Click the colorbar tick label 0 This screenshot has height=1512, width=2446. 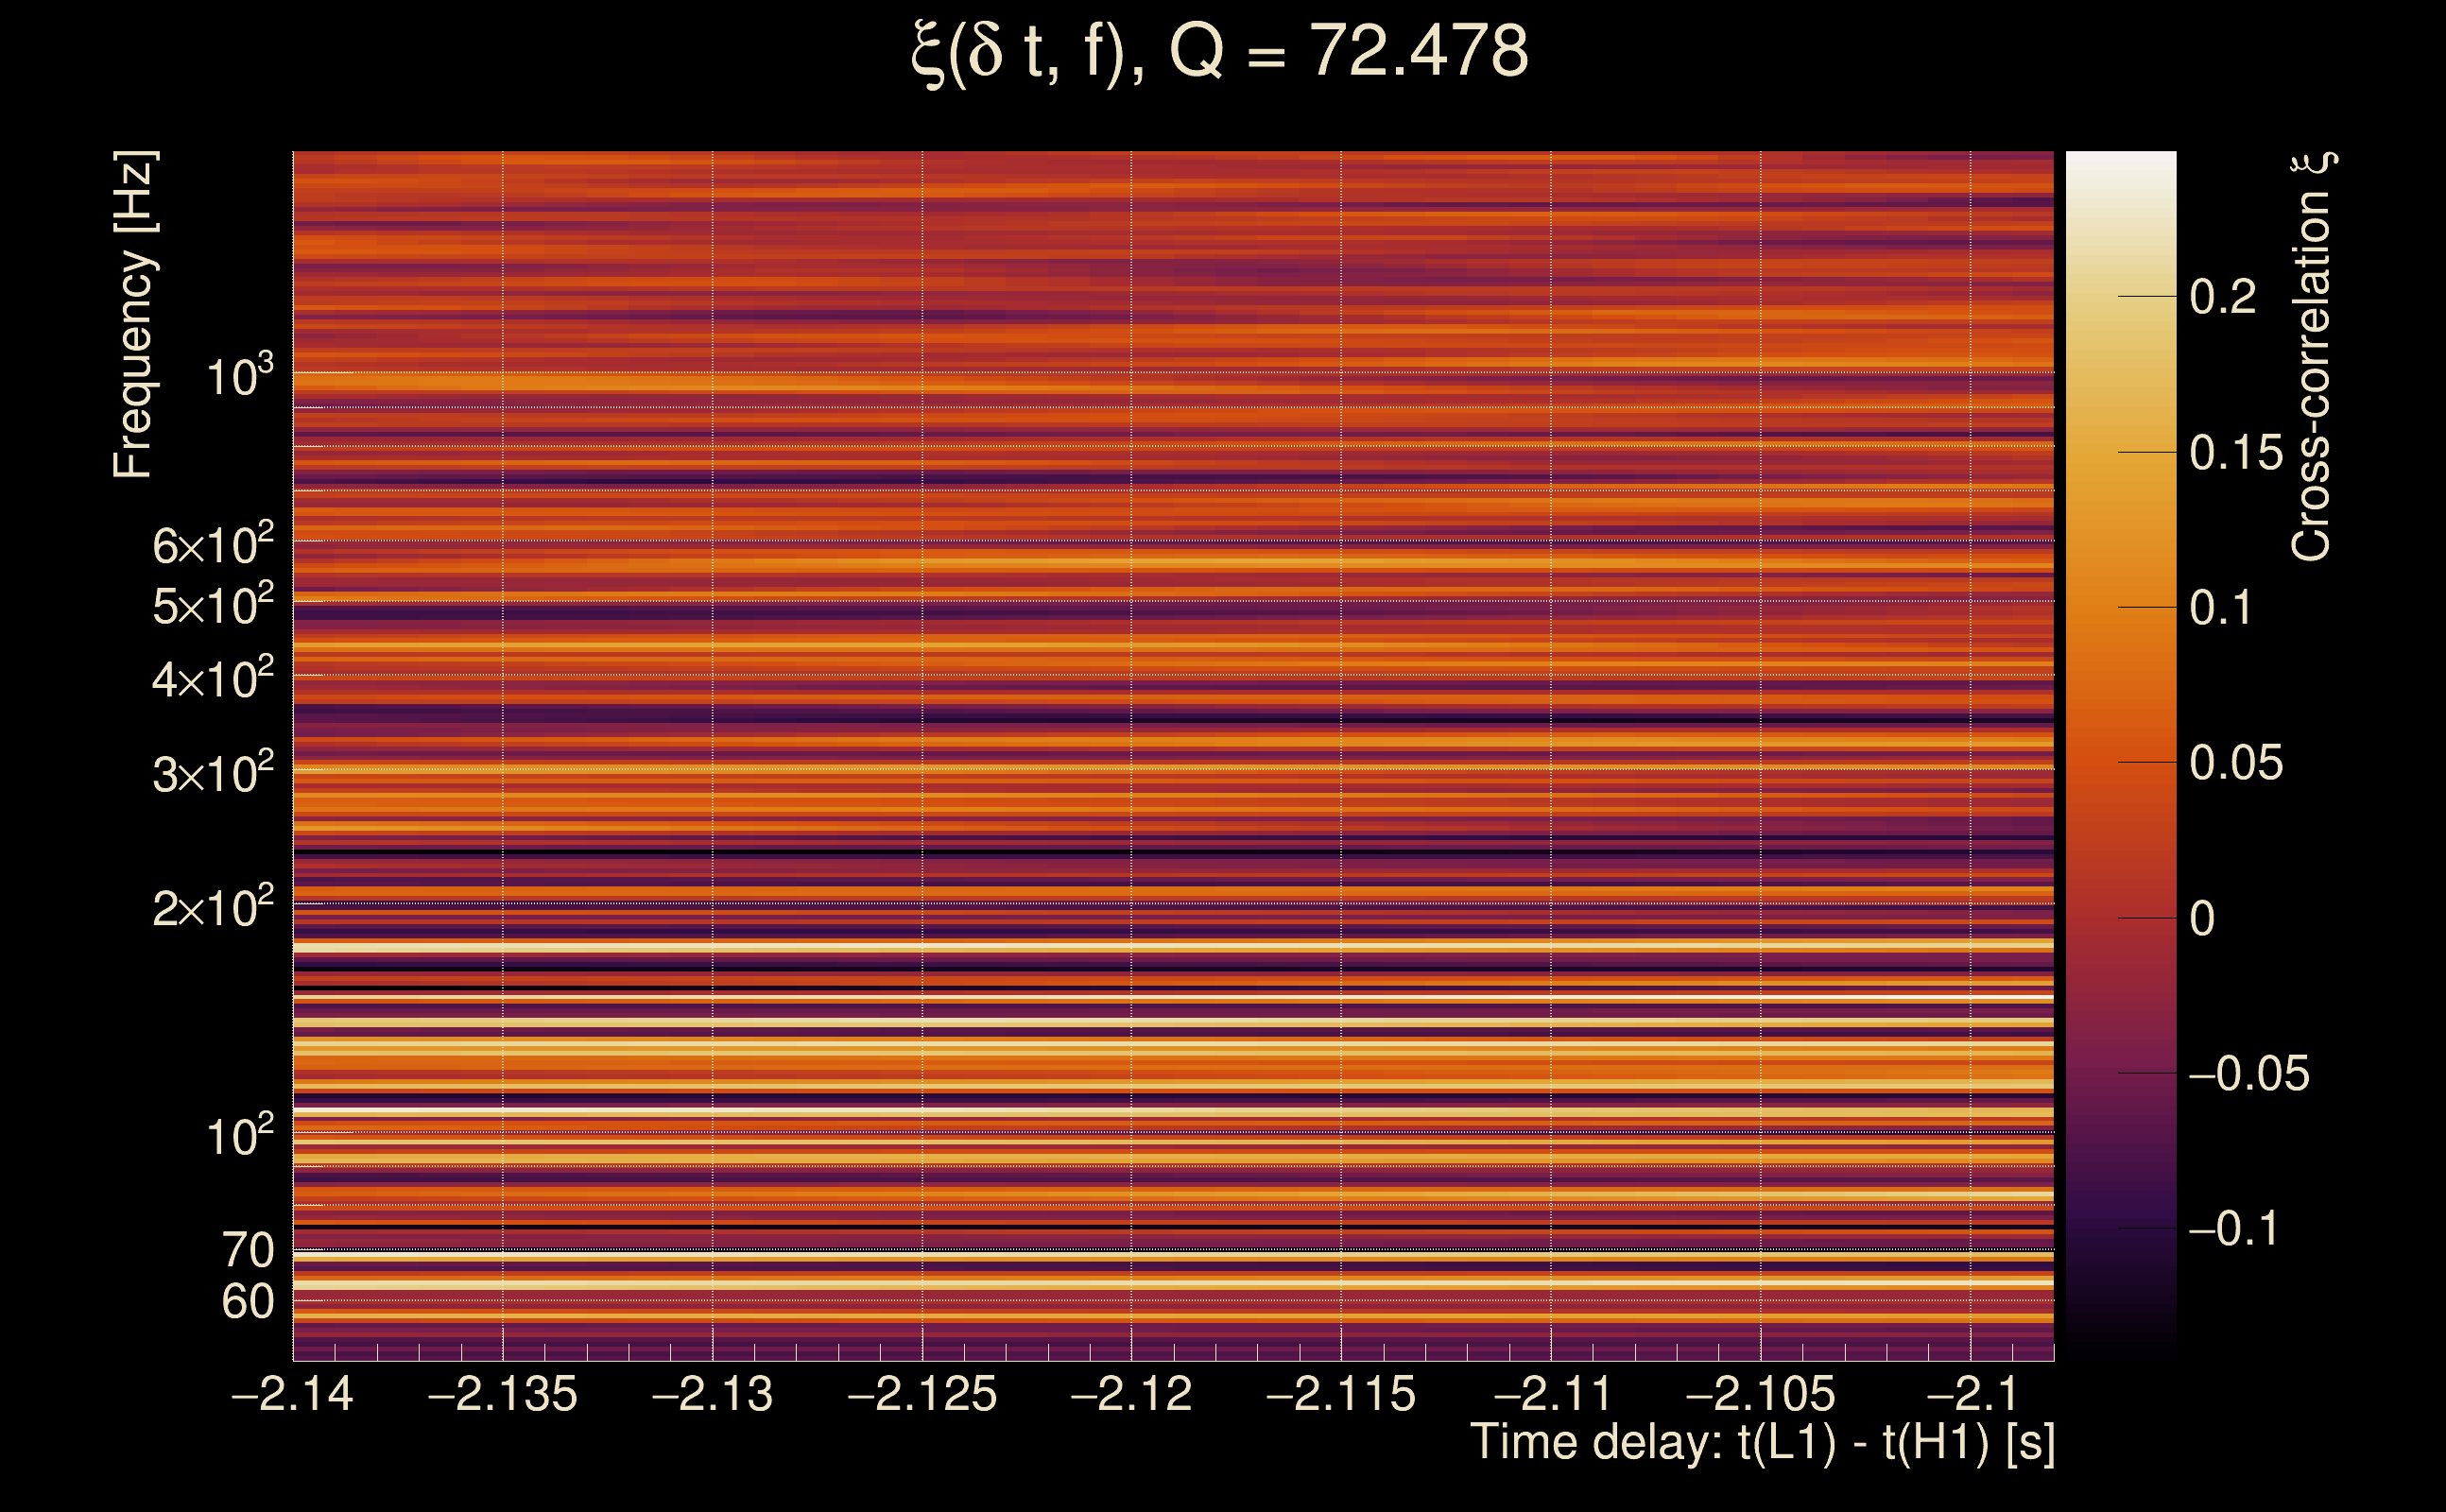tap(2202, 919)
